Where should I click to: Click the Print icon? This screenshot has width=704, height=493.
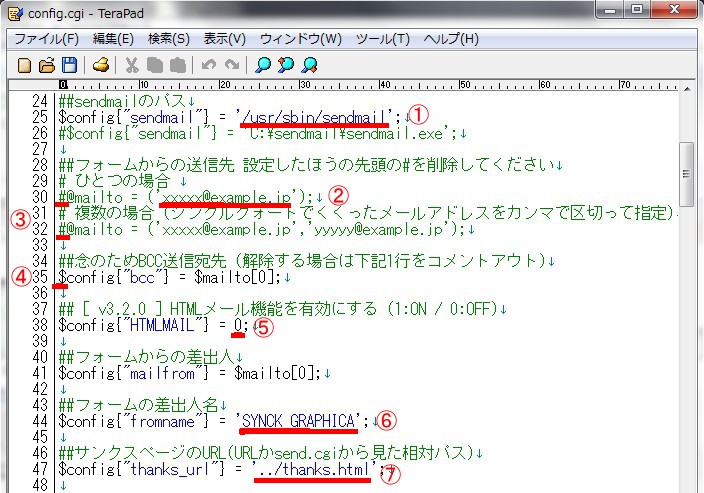tap(101, 66)
